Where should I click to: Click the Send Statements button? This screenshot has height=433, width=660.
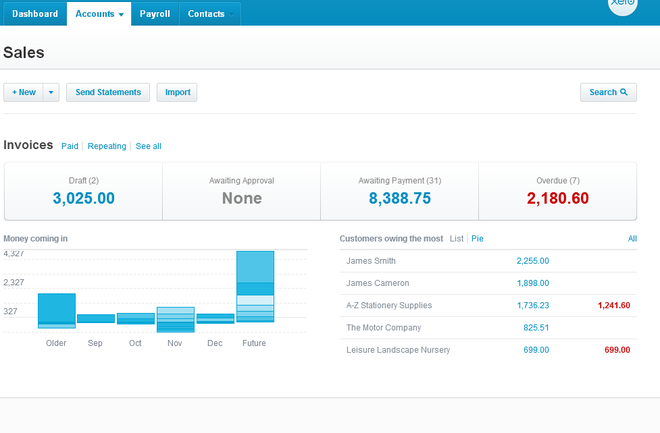(x=108, y=92)
